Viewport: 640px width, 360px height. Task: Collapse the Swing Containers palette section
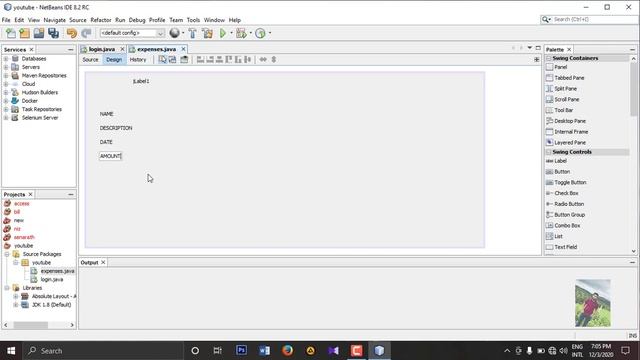pos(549,58)
